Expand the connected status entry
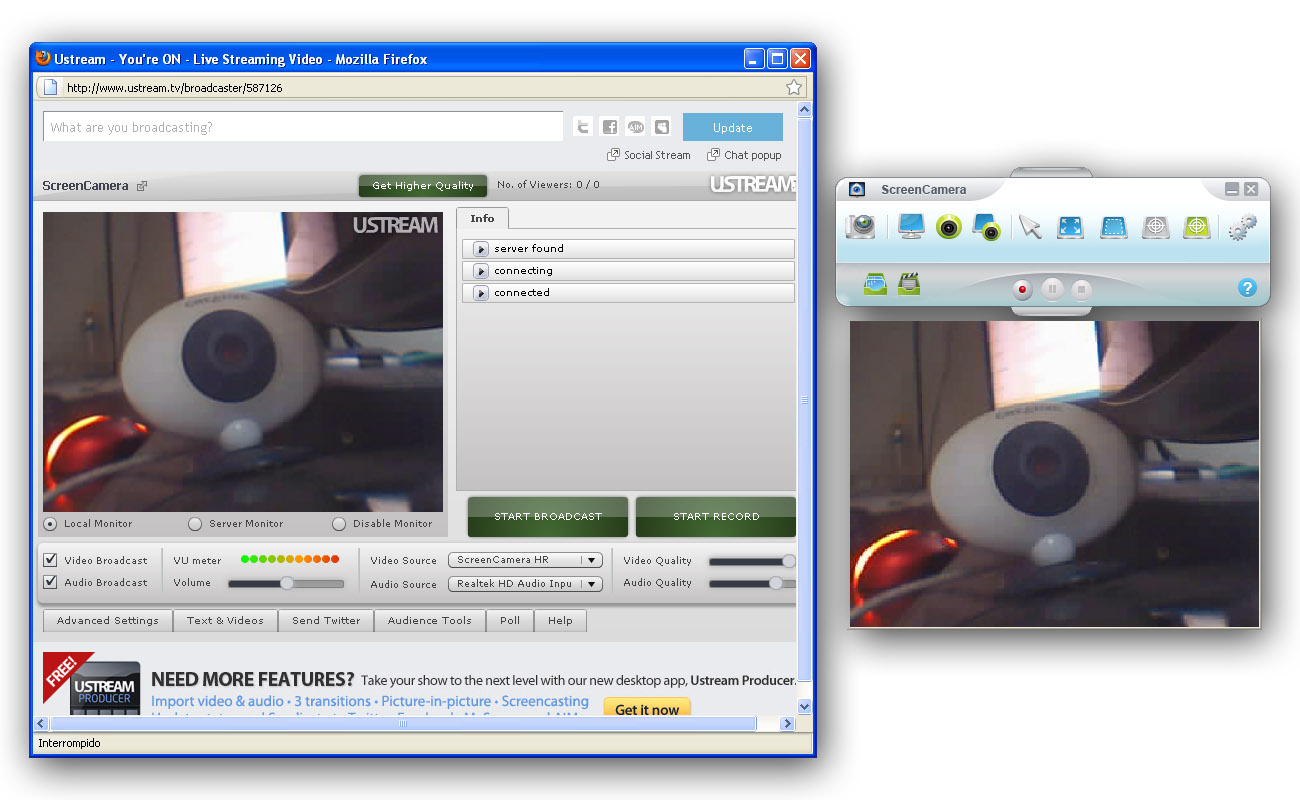The image size is (1300, 800). coord(480,292)
